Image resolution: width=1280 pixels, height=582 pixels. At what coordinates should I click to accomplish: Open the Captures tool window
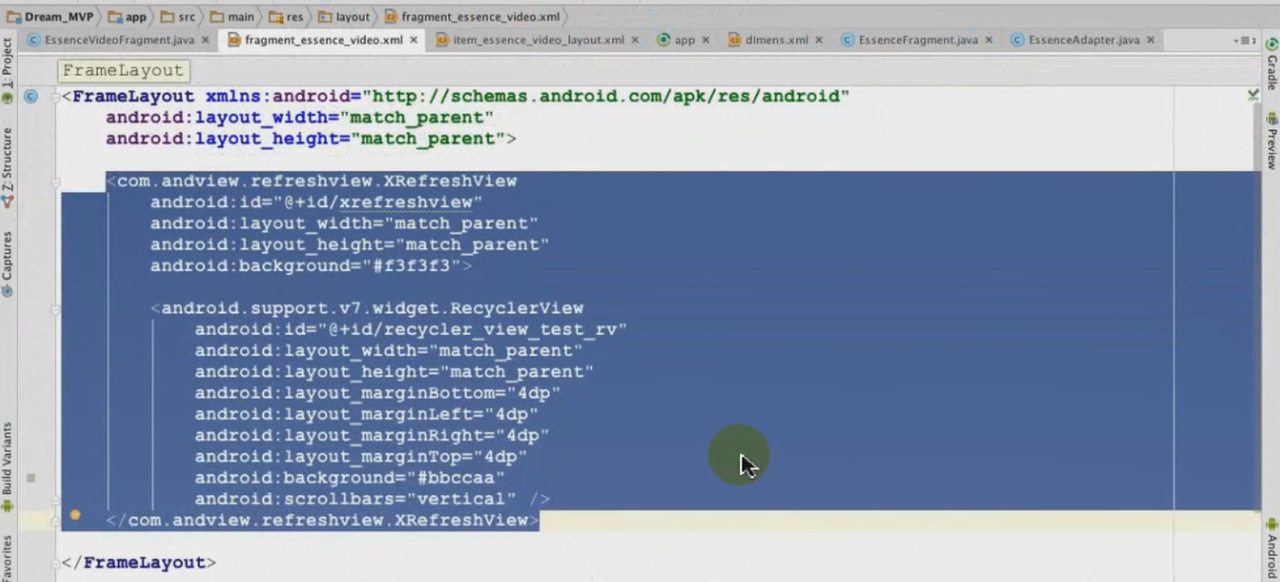7,263
